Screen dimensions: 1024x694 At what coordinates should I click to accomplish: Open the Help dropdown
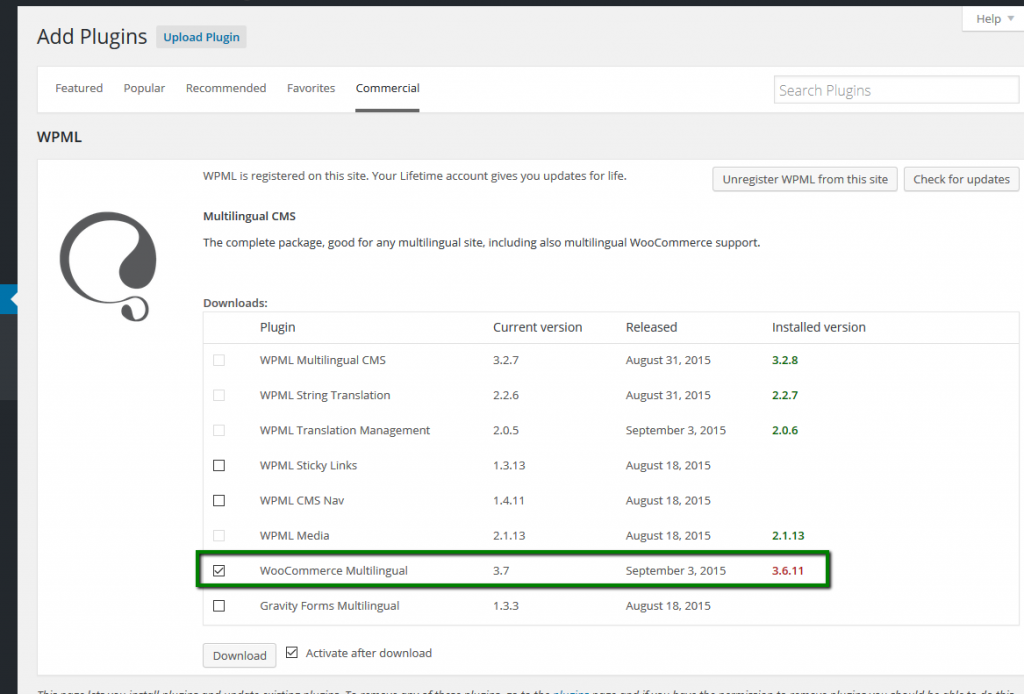click(x=994, y=19)
